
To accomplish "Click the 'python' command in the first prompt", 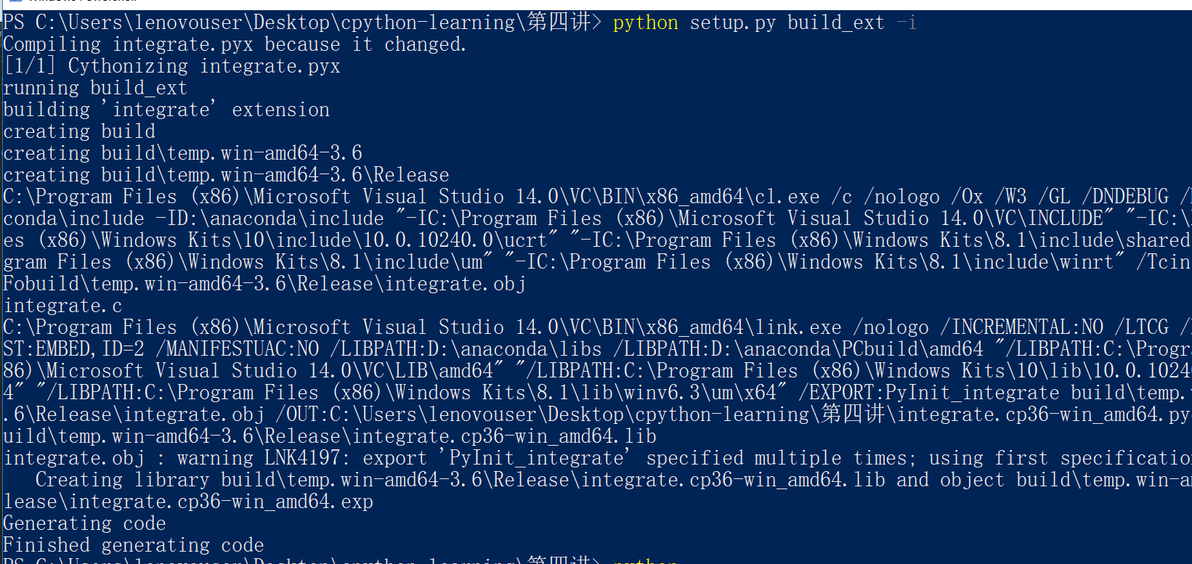I will [x=645, y=22].
